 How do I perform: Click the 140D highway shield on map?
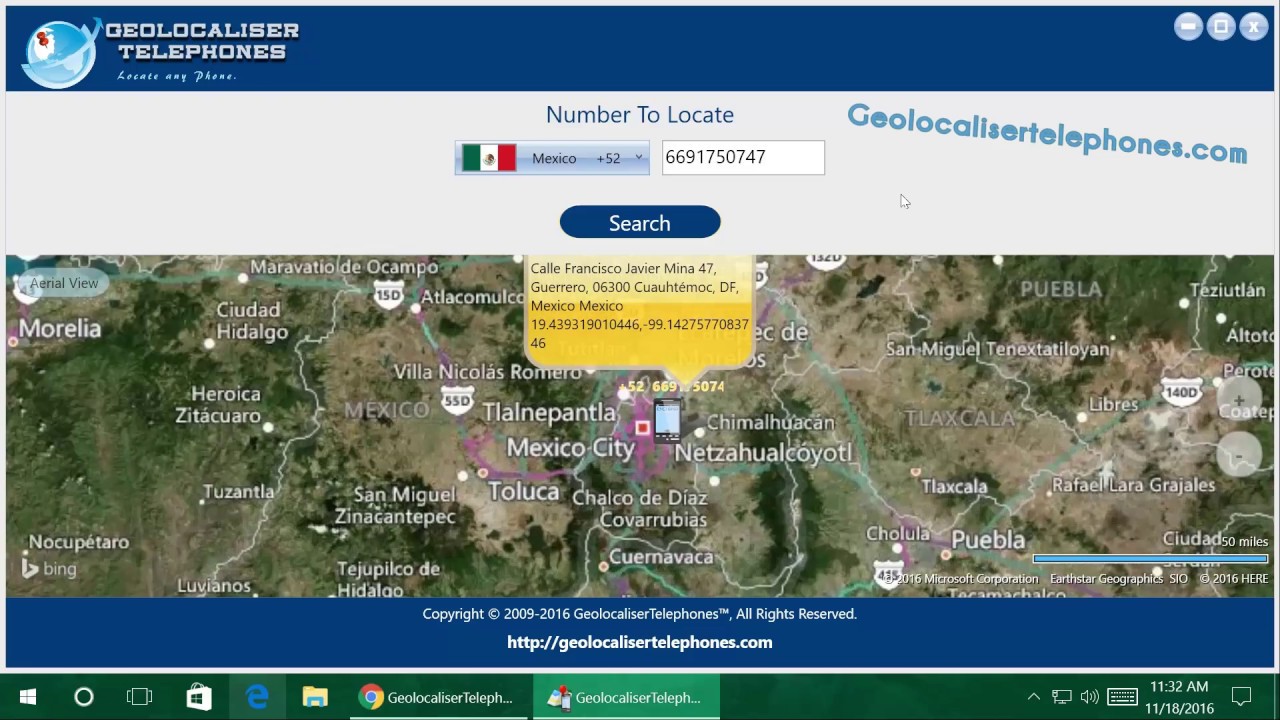1182,390
